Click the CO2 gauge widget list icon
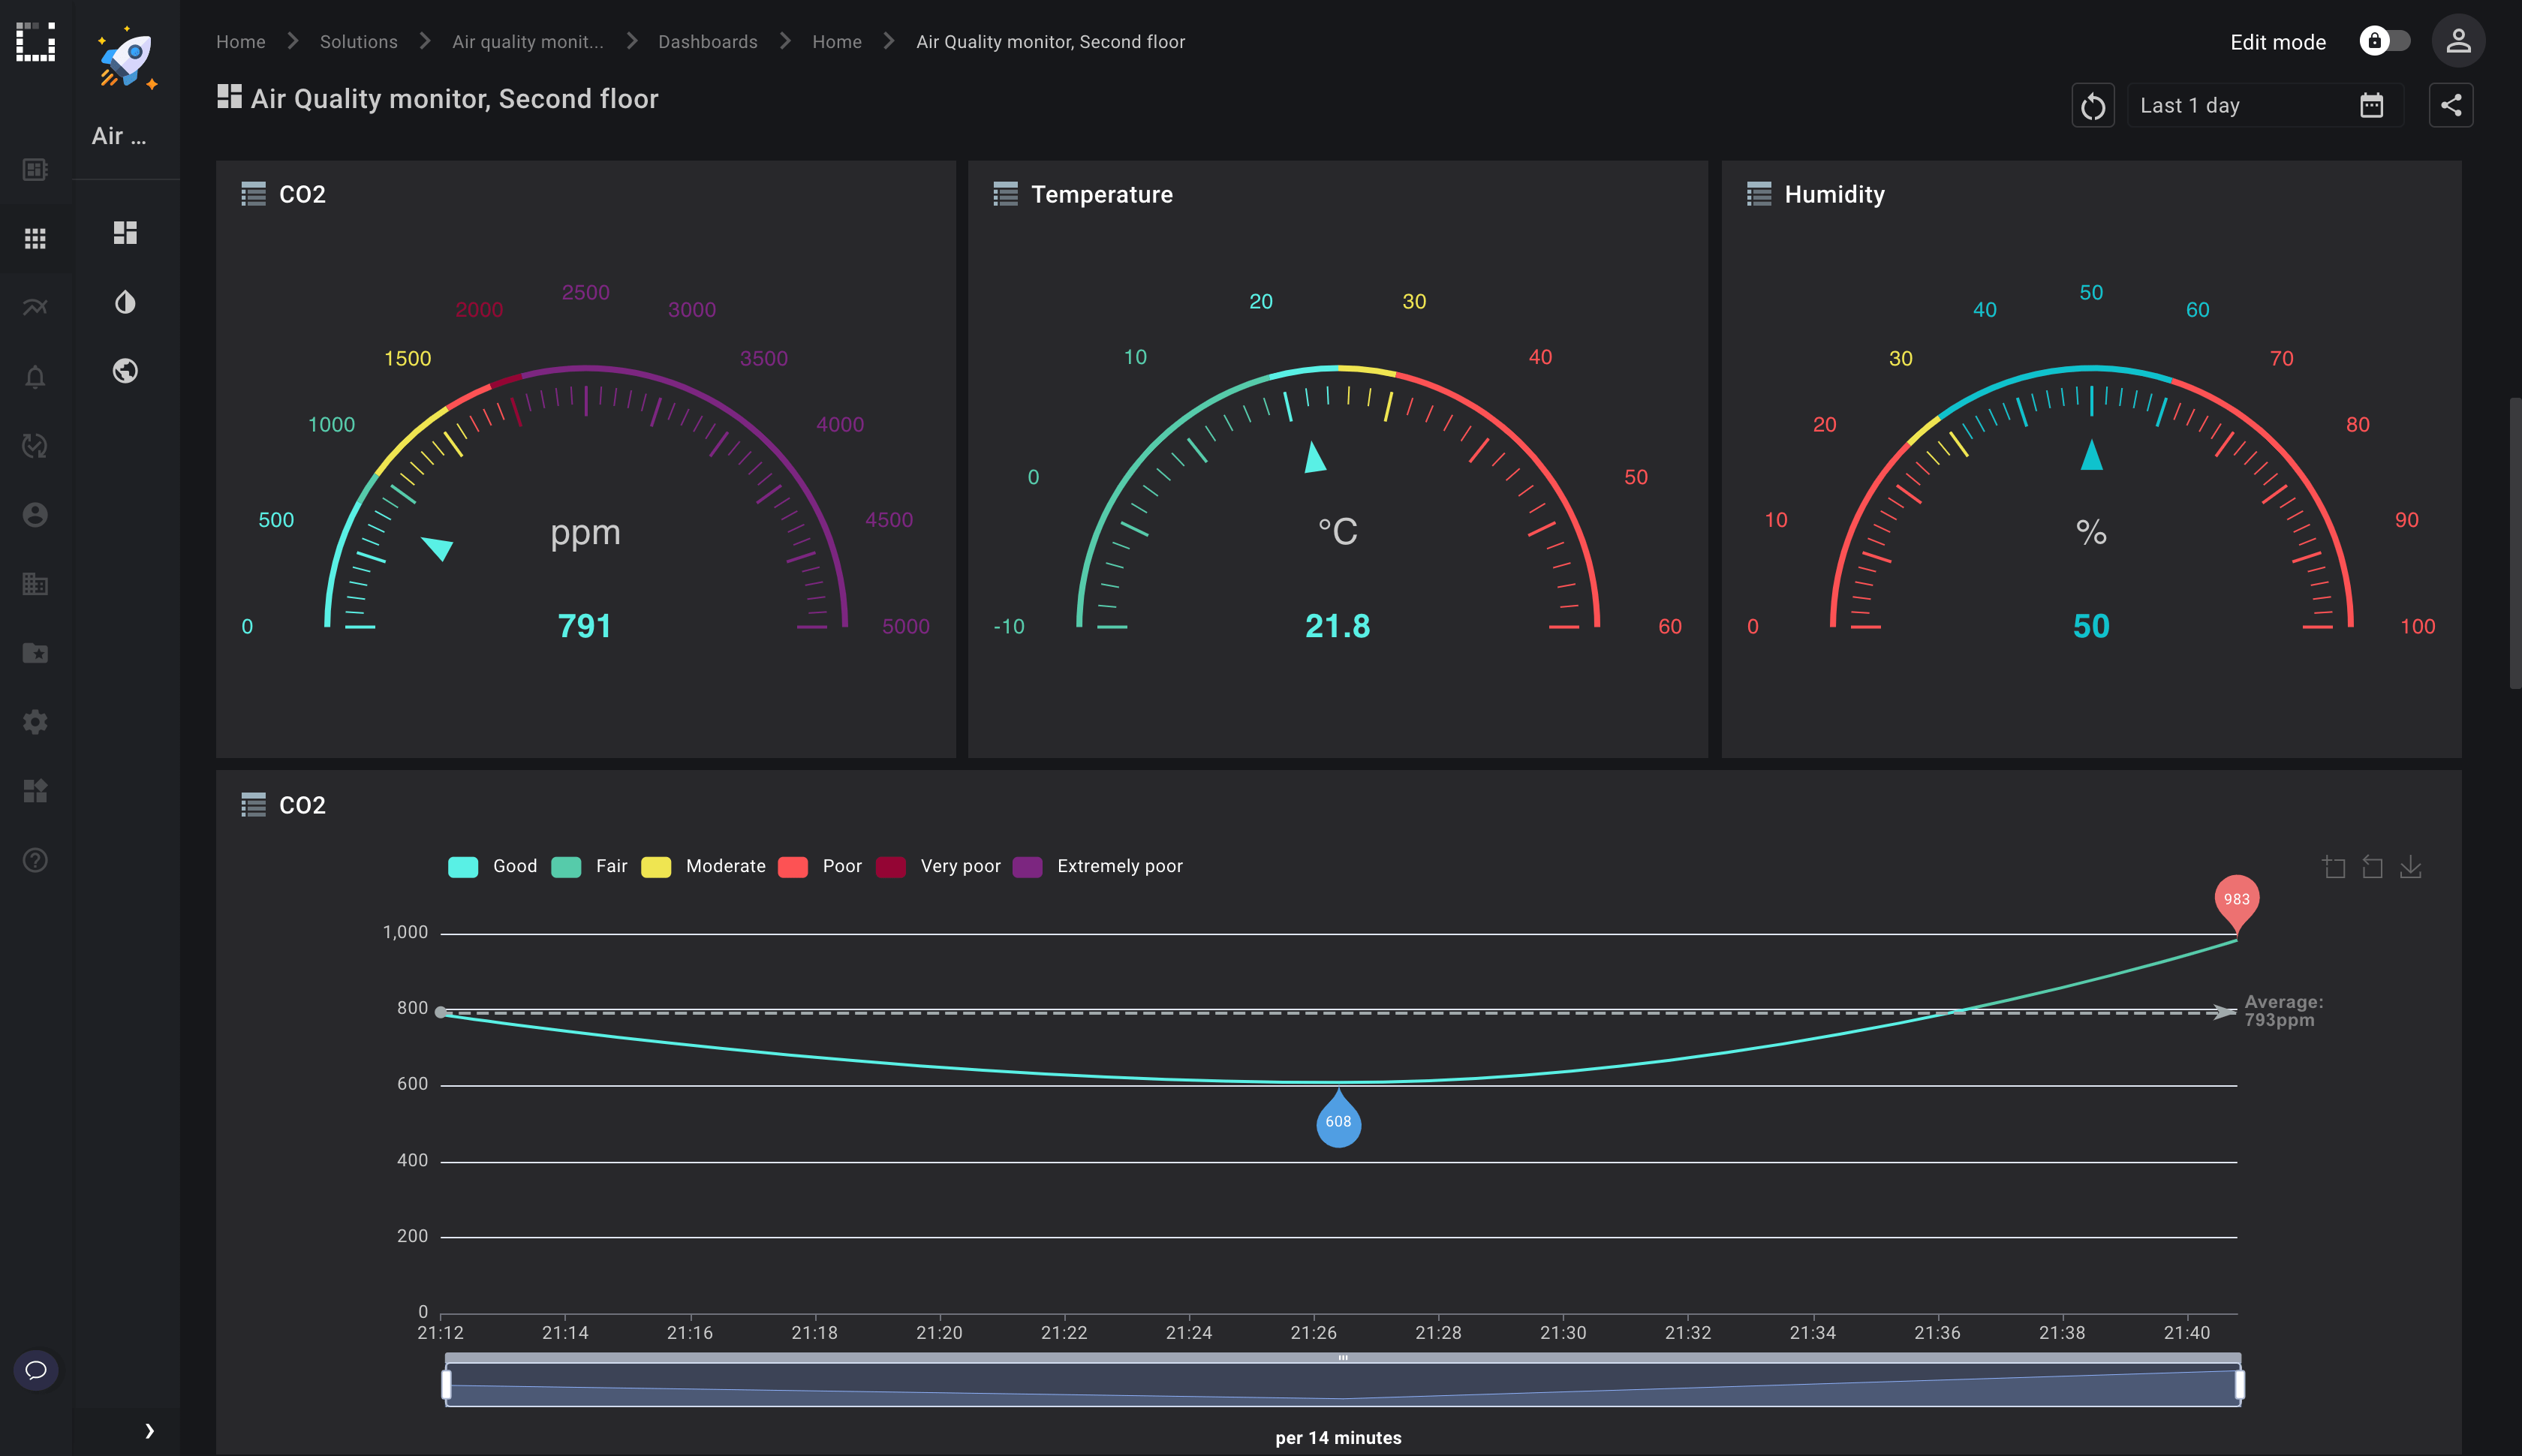2522x1456 pixels. pyautogui.click(x=253, y=194)
